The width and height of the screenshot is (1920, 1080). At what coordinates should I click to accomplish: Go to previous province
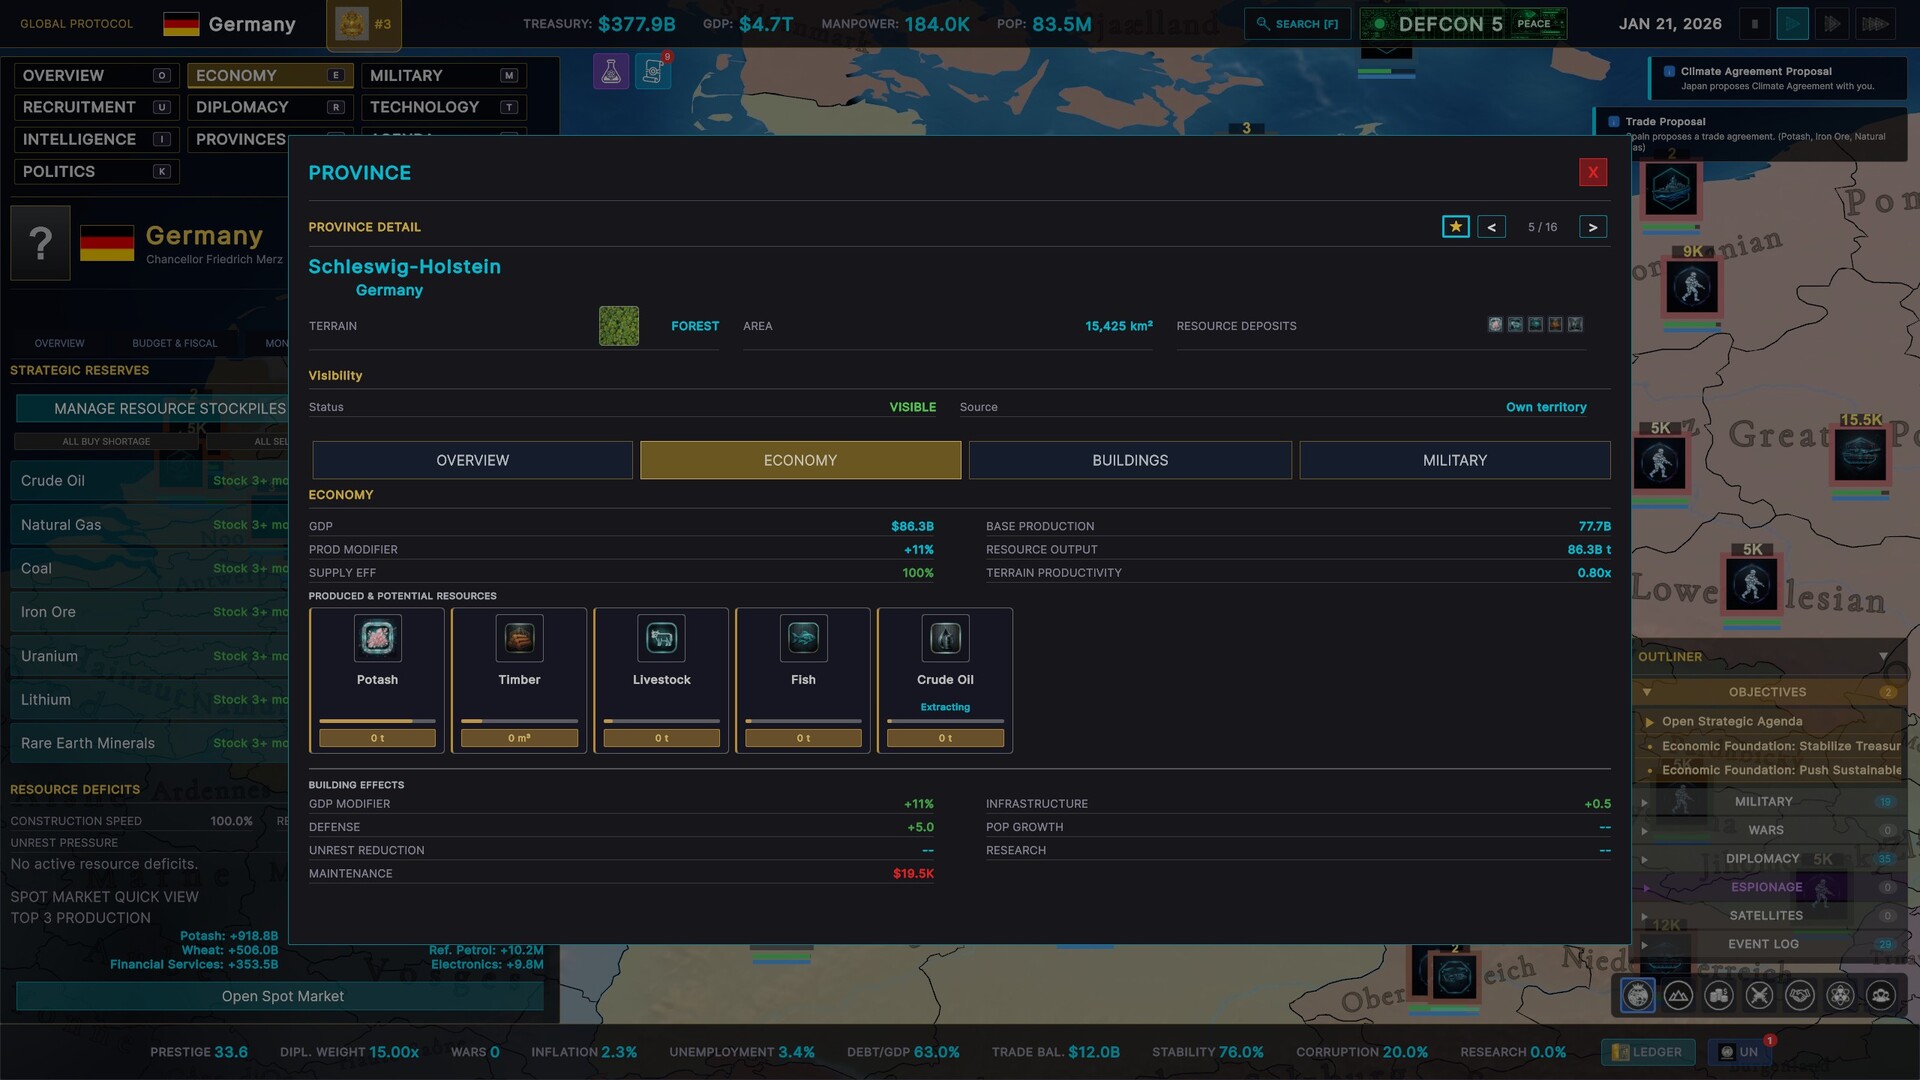coord(1491,227)
